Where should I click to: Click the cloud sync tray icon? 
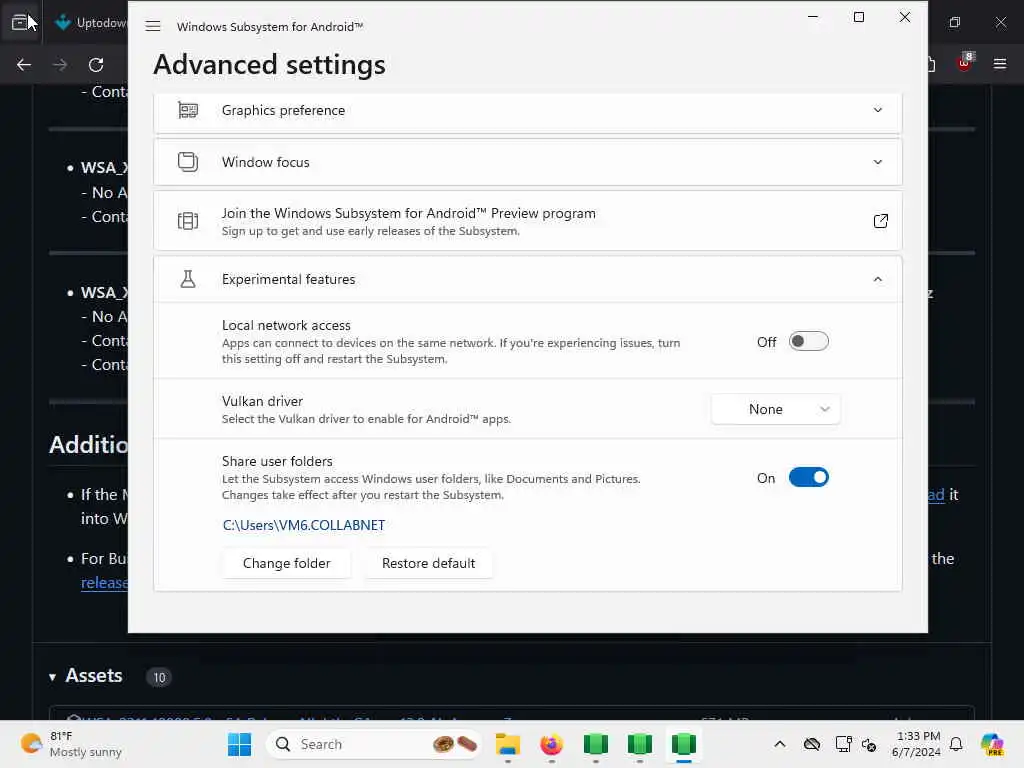[812, 744]
